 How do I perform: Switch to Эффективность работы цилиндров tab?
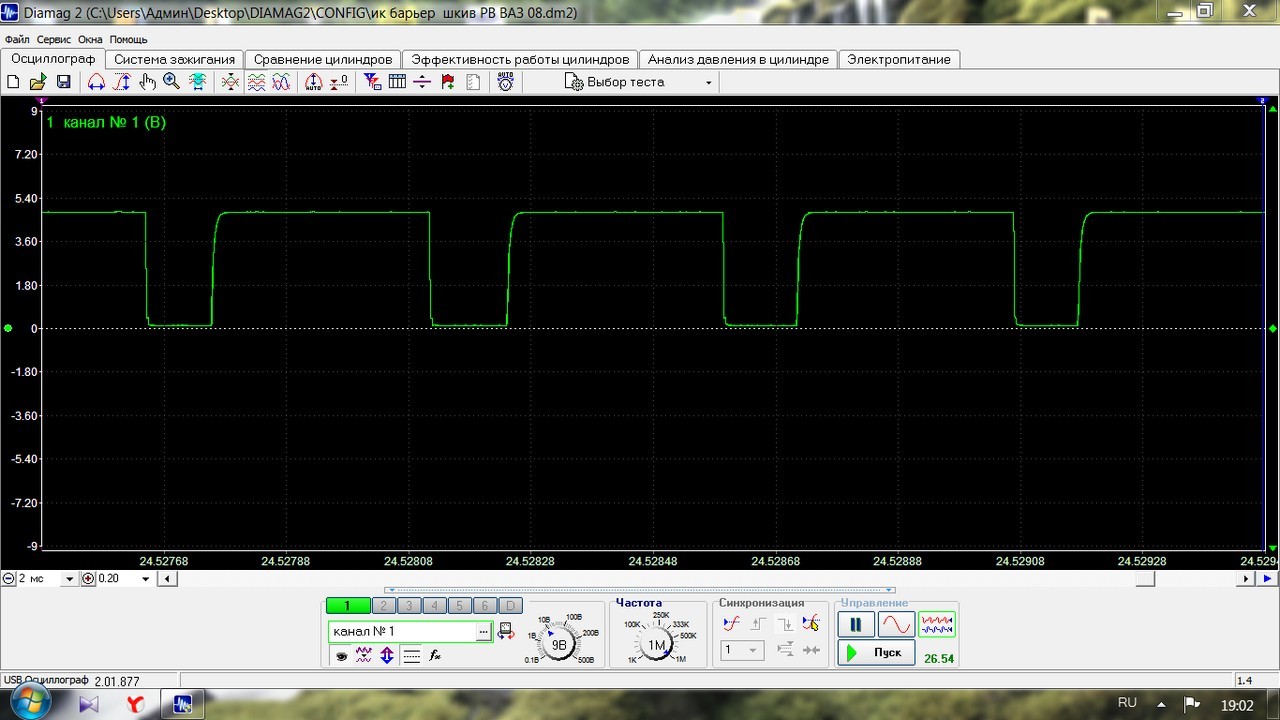point(520,59)
